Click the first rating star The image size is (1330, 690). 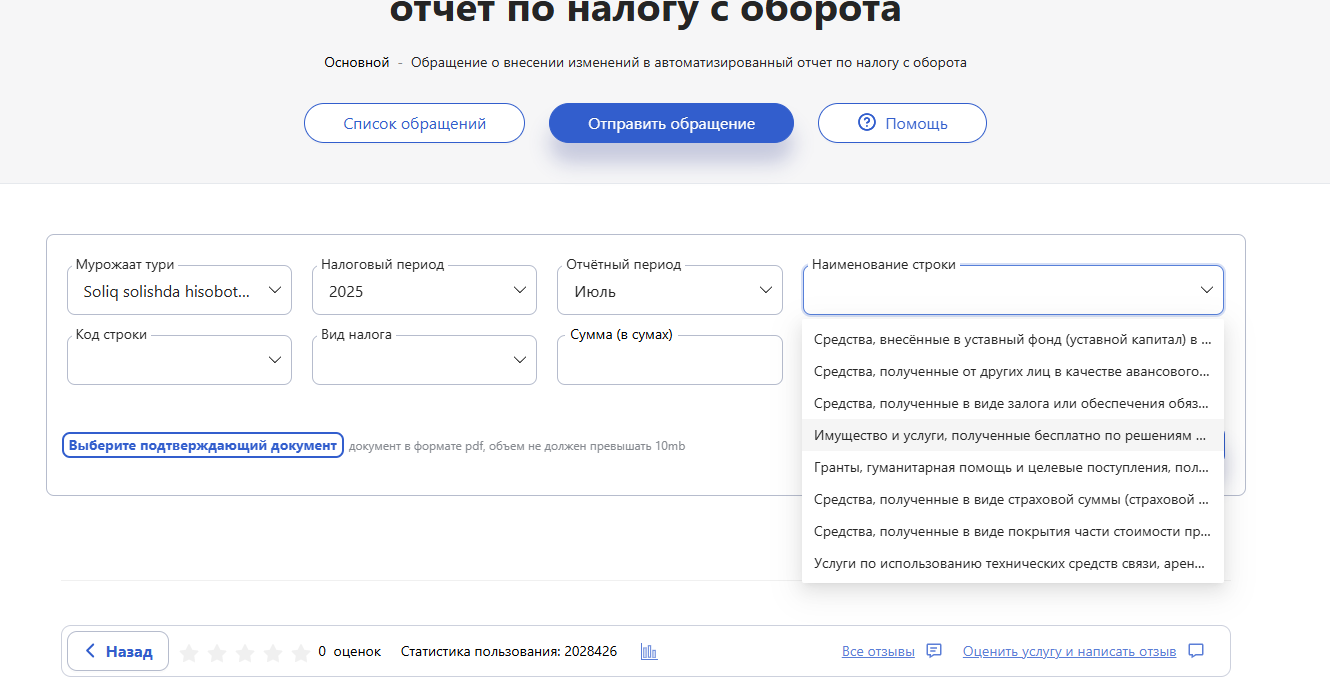point(188,653)
